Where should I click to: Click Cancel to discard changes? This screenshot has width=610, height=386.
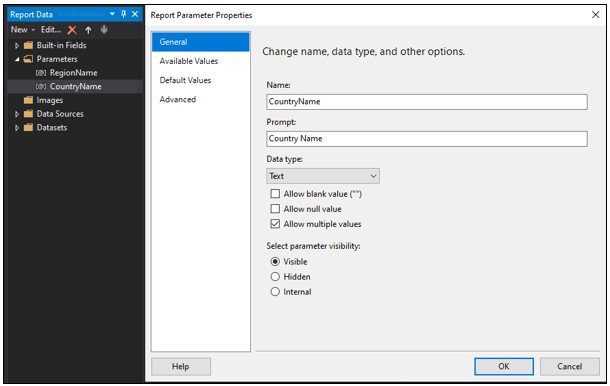[570, 367]
